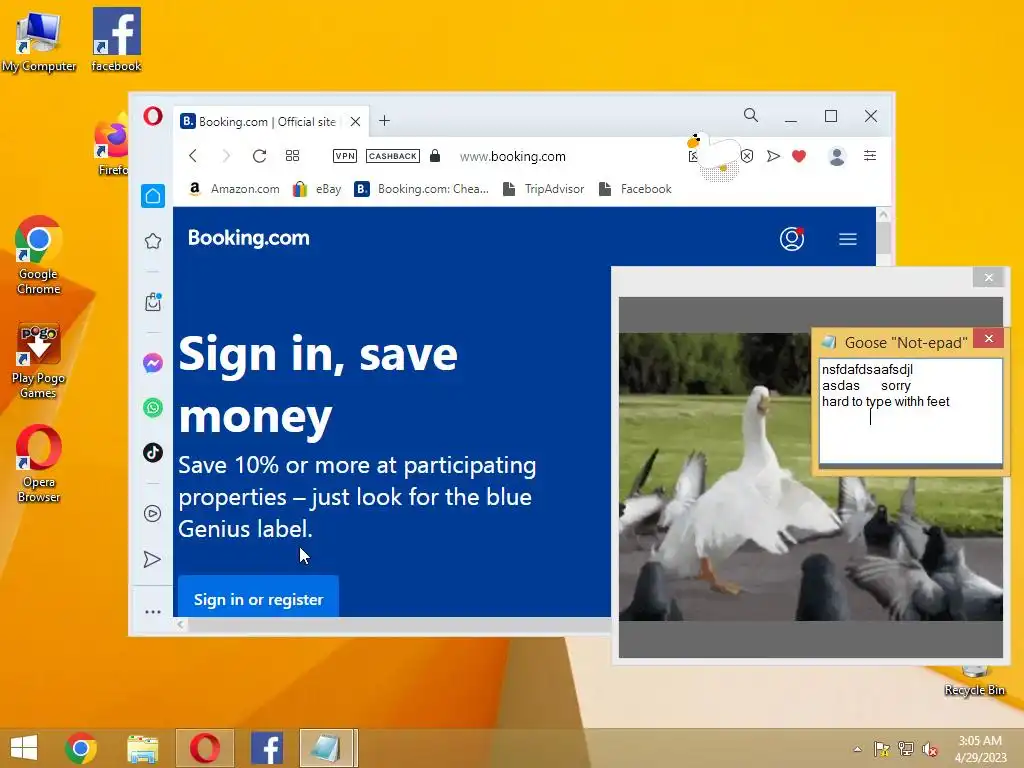Add page to bookmarks with heart icon
The height and width of the screenshot is (768, 1024).
(x=799, y=155)
